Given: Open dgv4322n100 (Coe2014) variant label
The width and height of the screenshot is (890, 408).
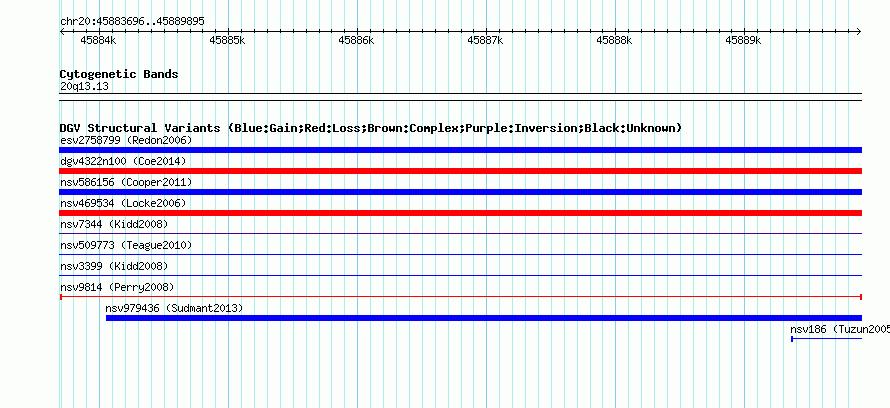Looking at the screenshot, I should pos(123,161).
